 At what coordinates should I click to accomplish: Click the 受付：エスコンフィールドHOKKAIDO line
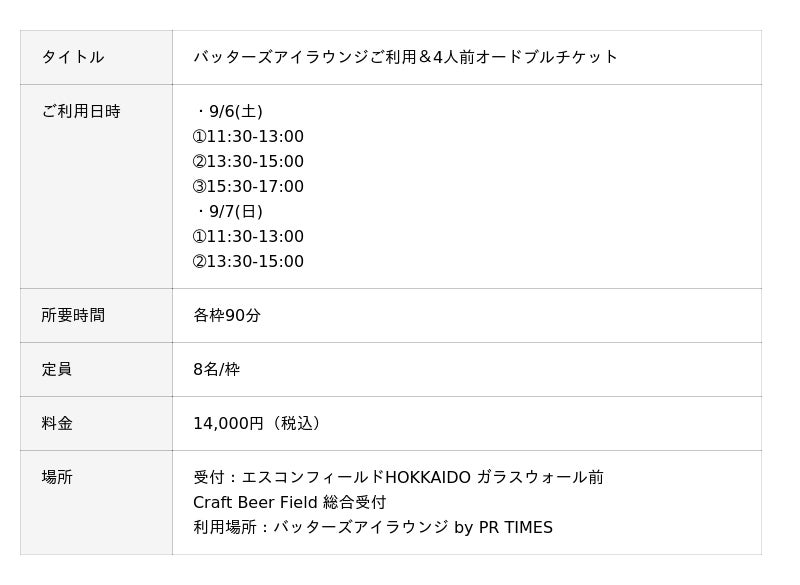398,477
